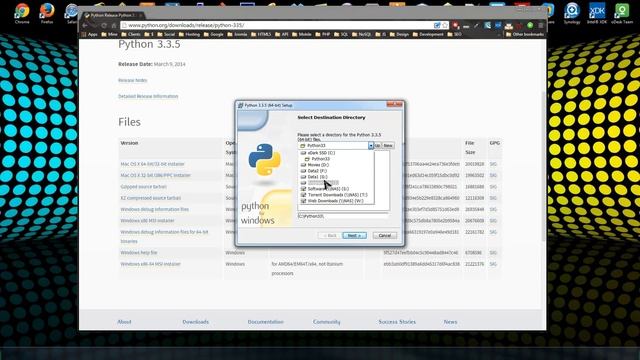The width and height of the screenshot is (640, 360).
Task: Open Other bookmarks folder
Action: [525, 34]
